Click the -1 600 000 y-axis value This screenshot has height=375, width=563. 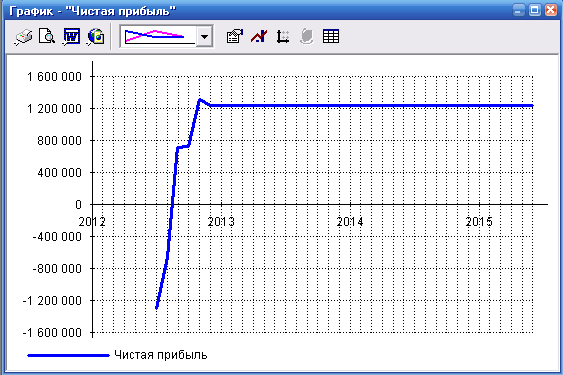tap(52, 333)
